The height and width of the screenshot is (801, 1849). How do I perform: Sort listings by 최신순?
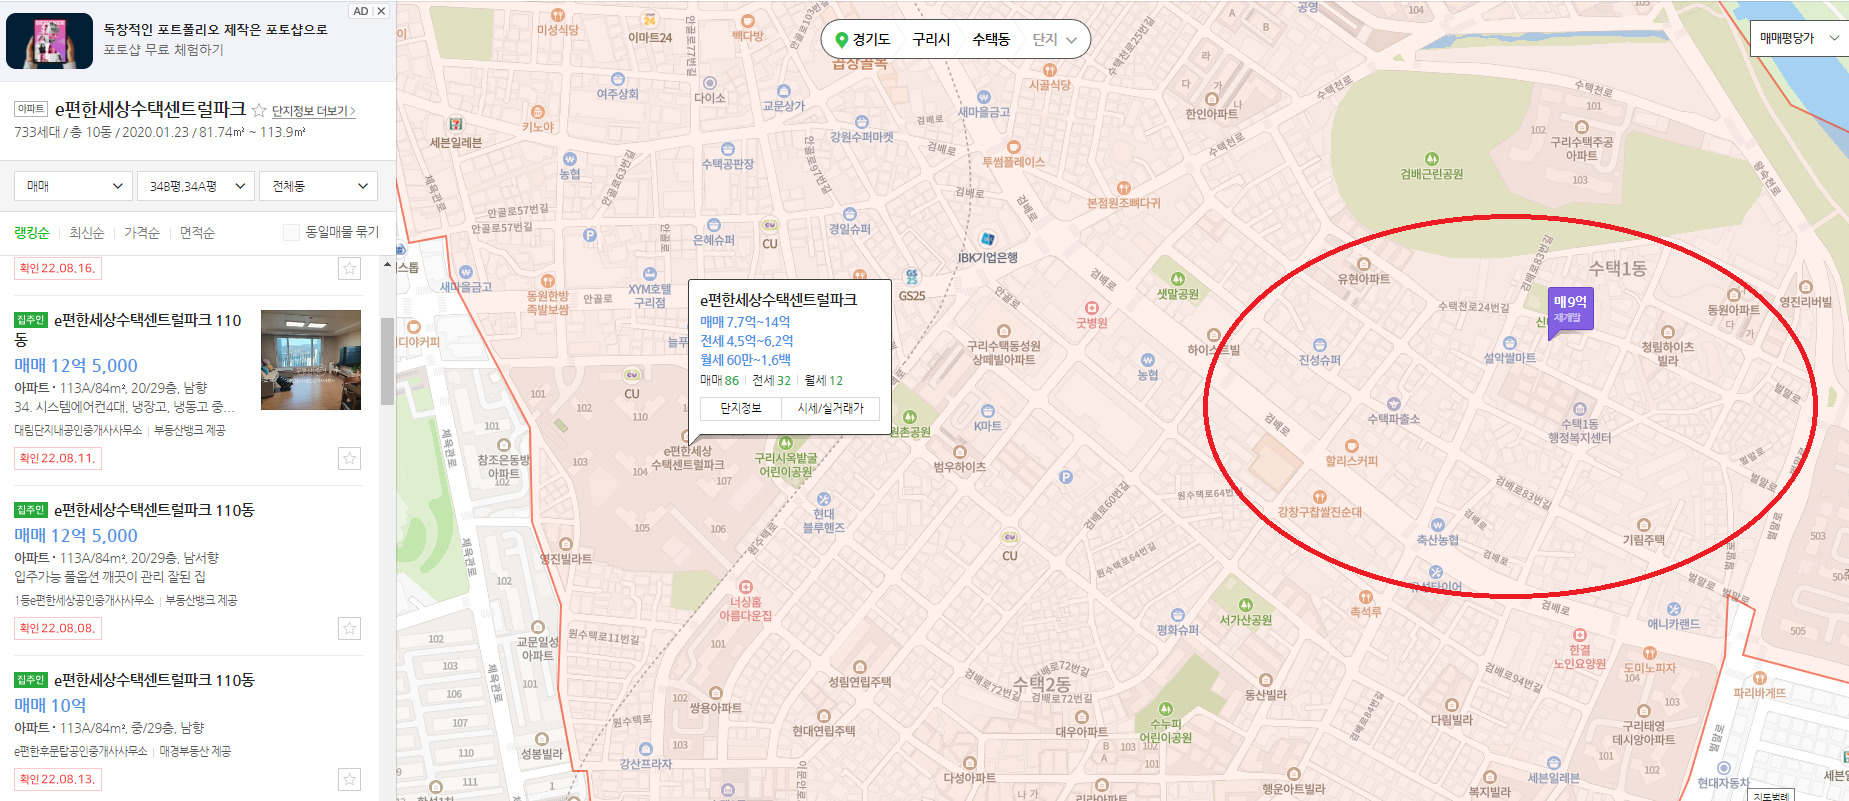[87, 233]
